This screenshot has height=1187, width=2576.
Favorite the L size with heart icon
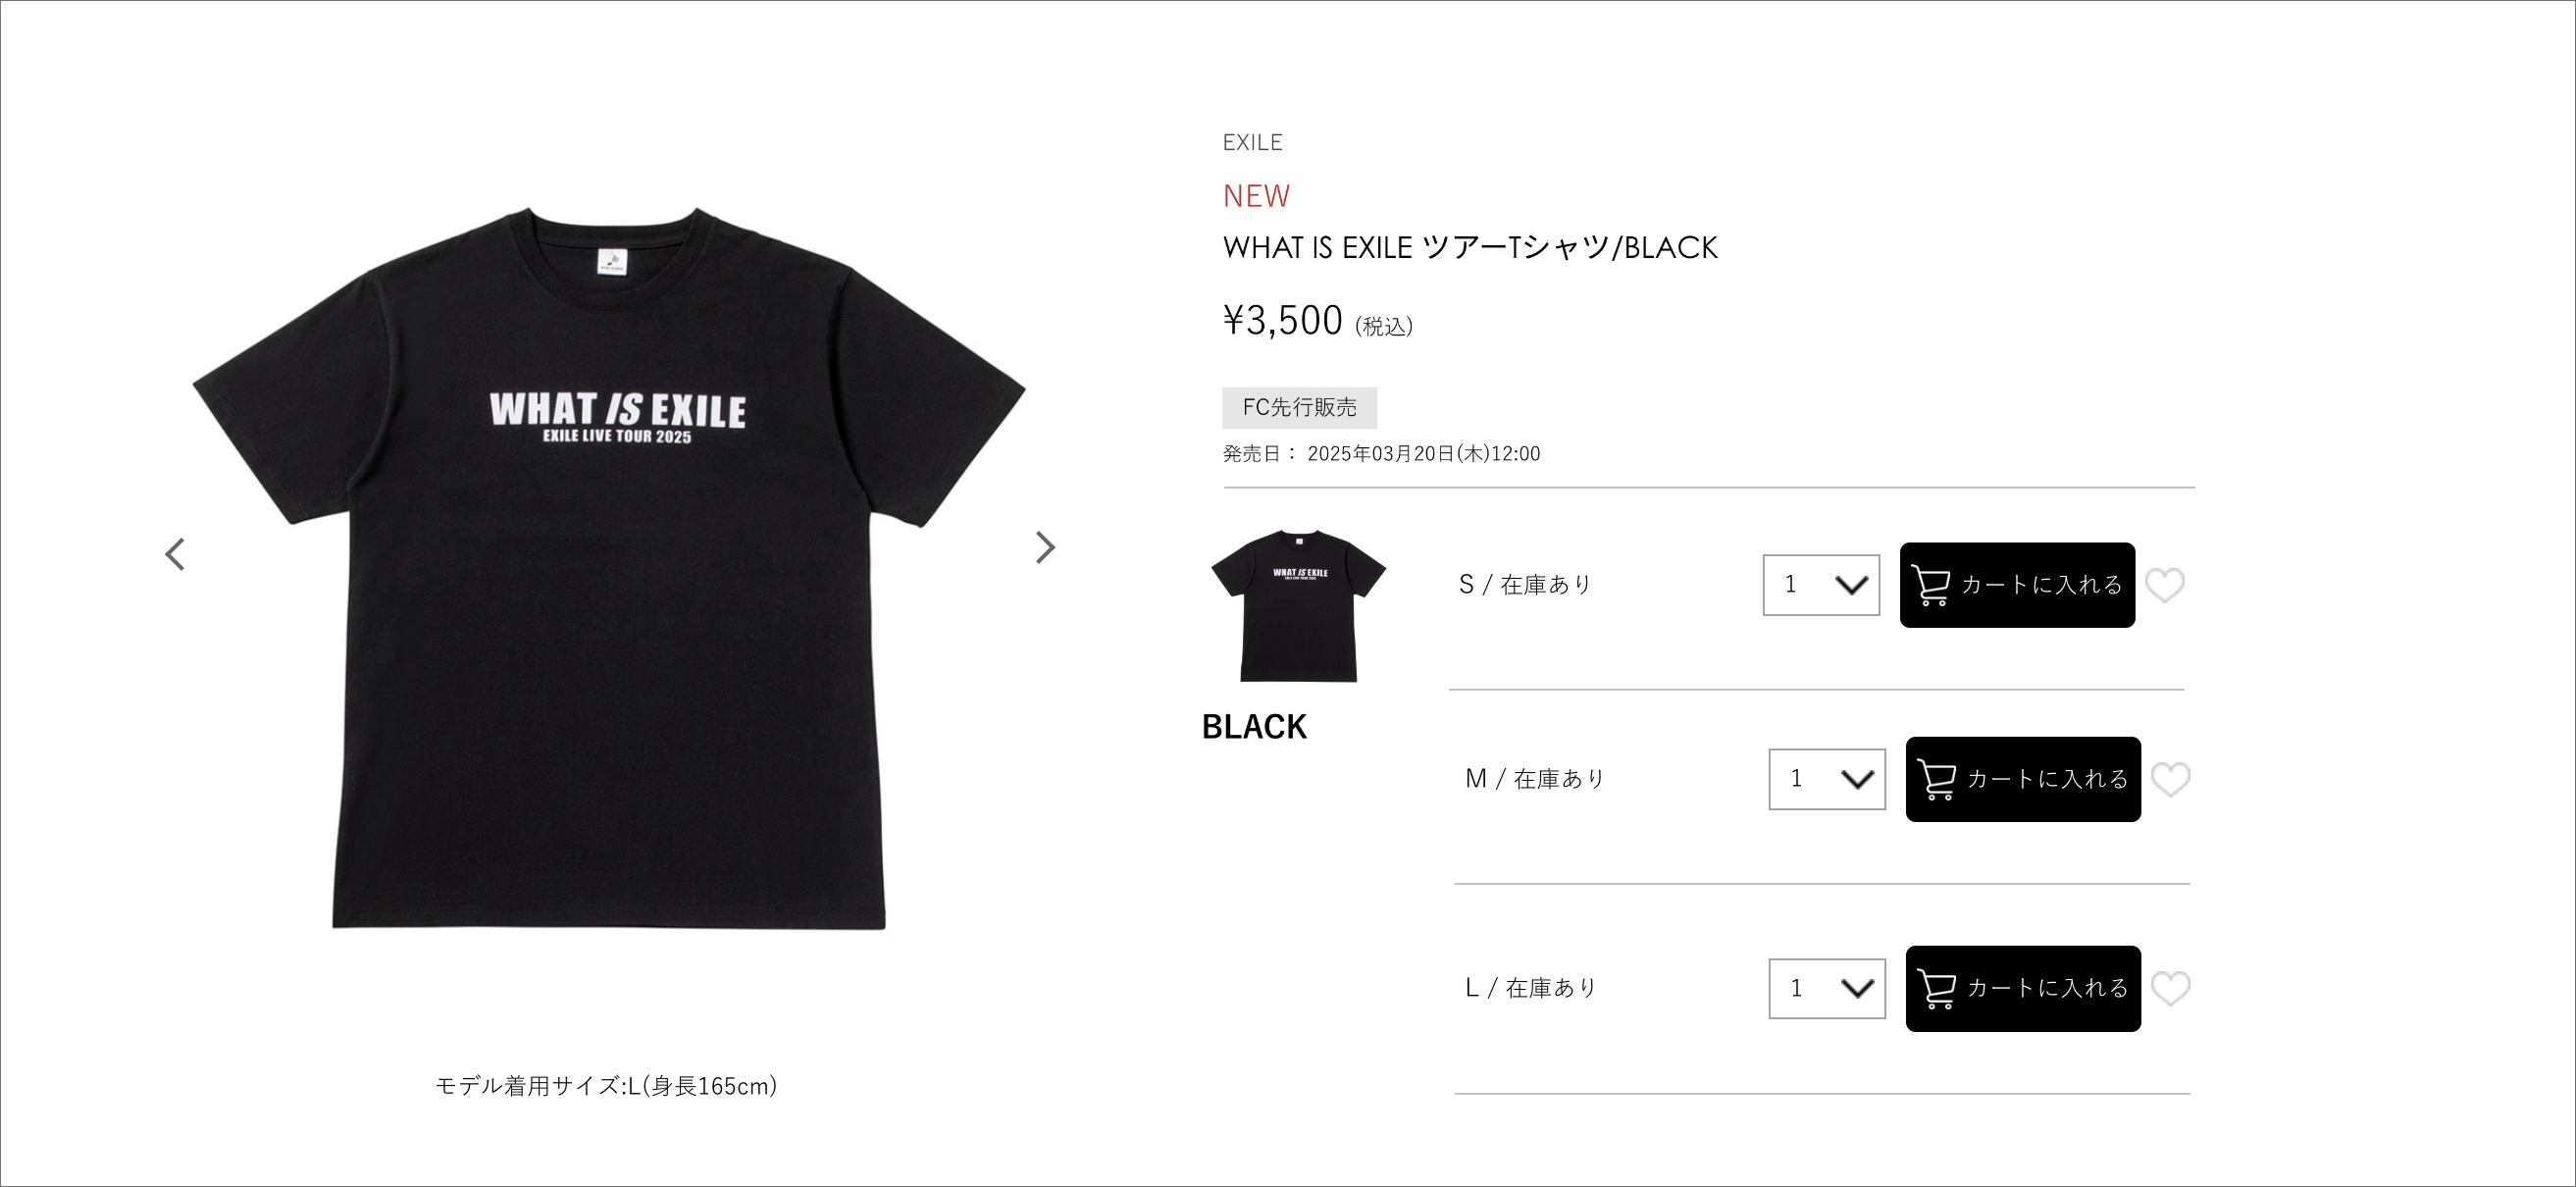(2171, 988)
